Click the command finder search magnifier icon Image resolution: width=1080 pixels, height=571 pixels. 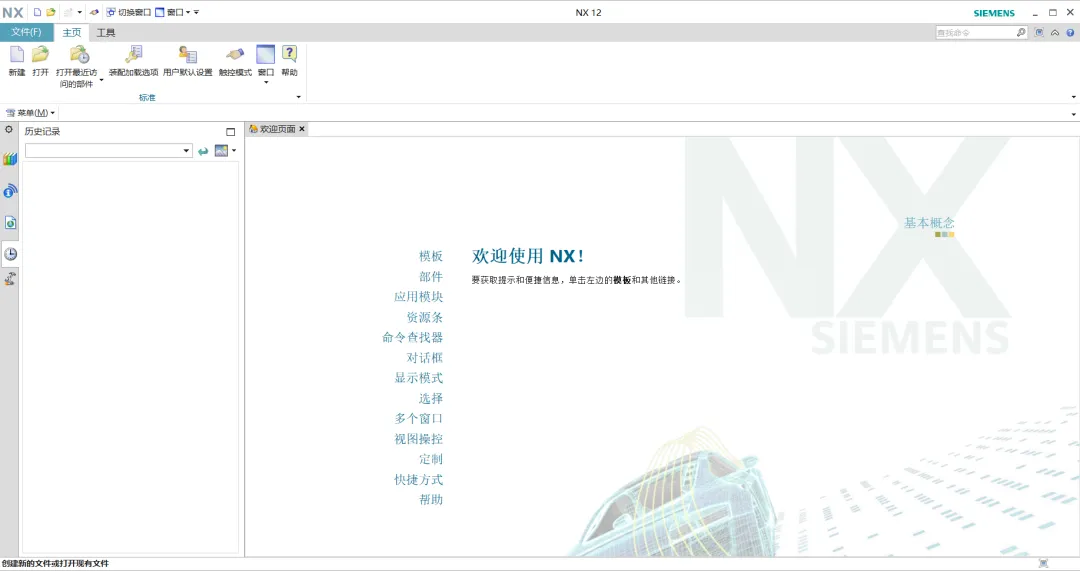tap(1021, 32)
